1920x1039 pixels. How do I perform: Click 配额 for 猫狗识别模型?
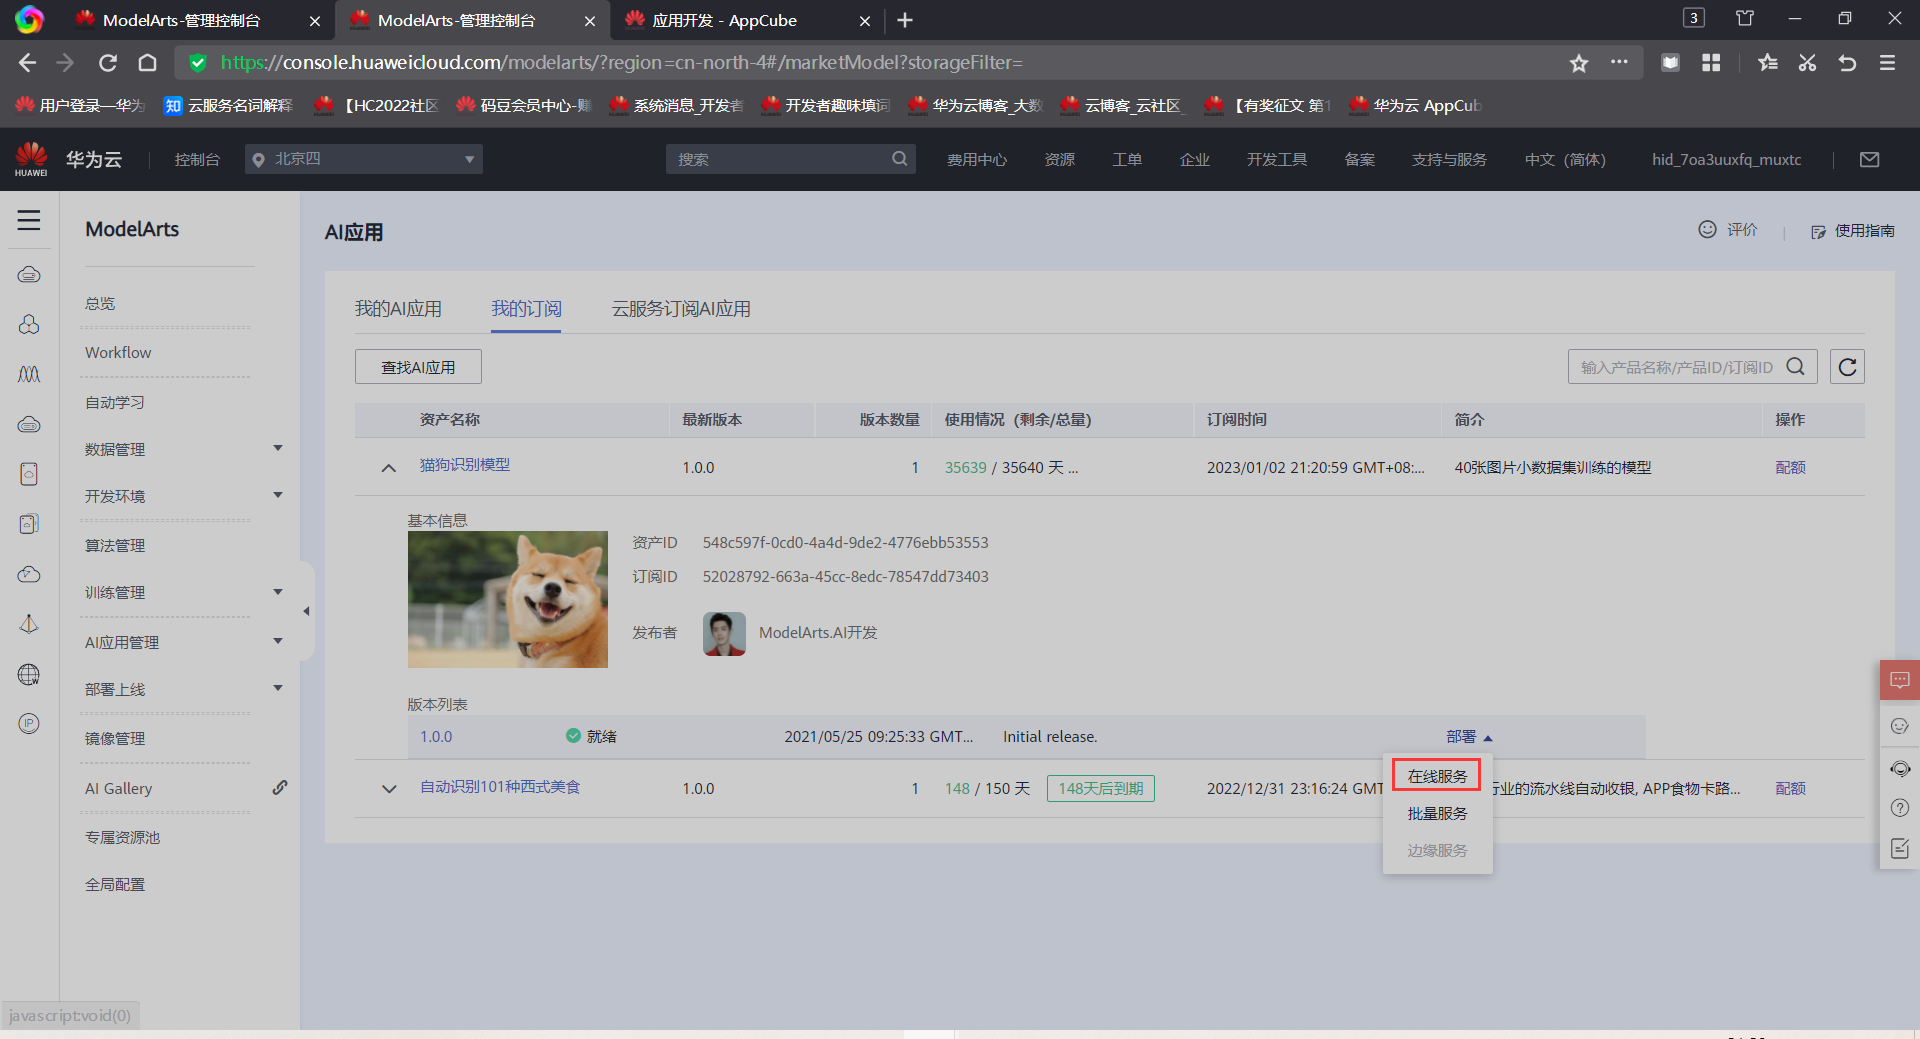1790,468
